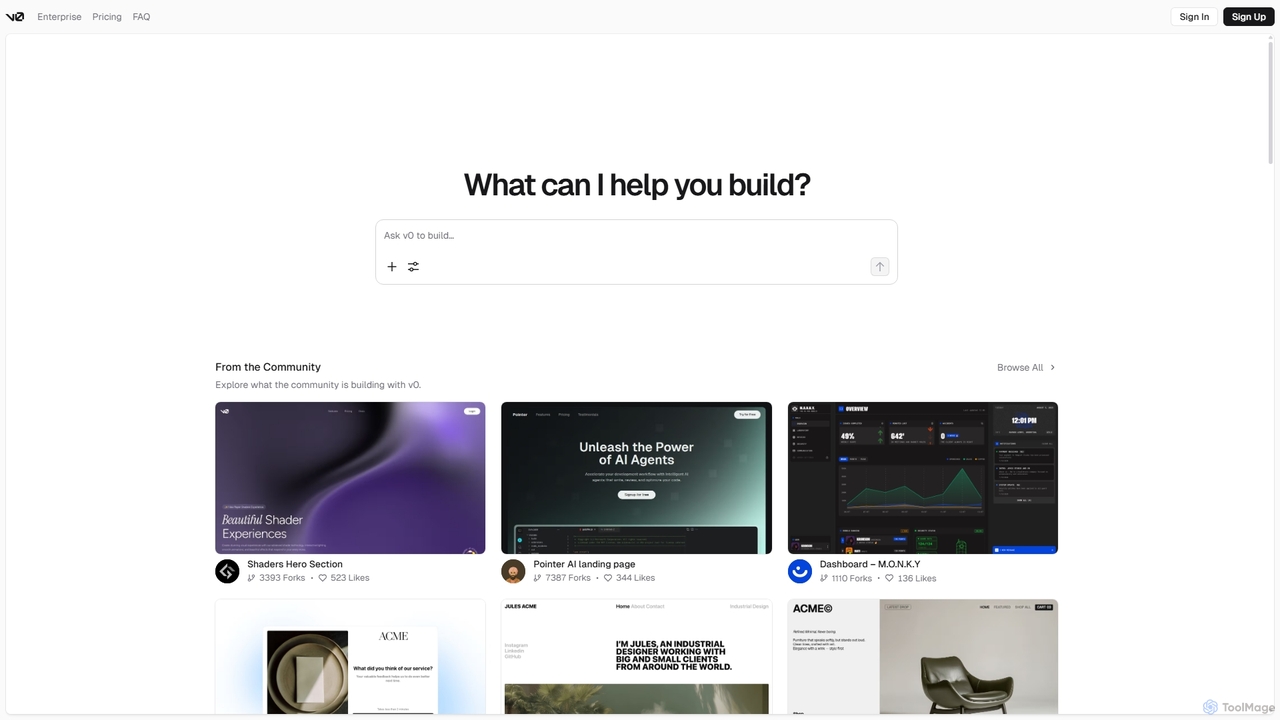
Task: Focus the 'Ask v0 to build' prompt field
Action: coord(636,236)
